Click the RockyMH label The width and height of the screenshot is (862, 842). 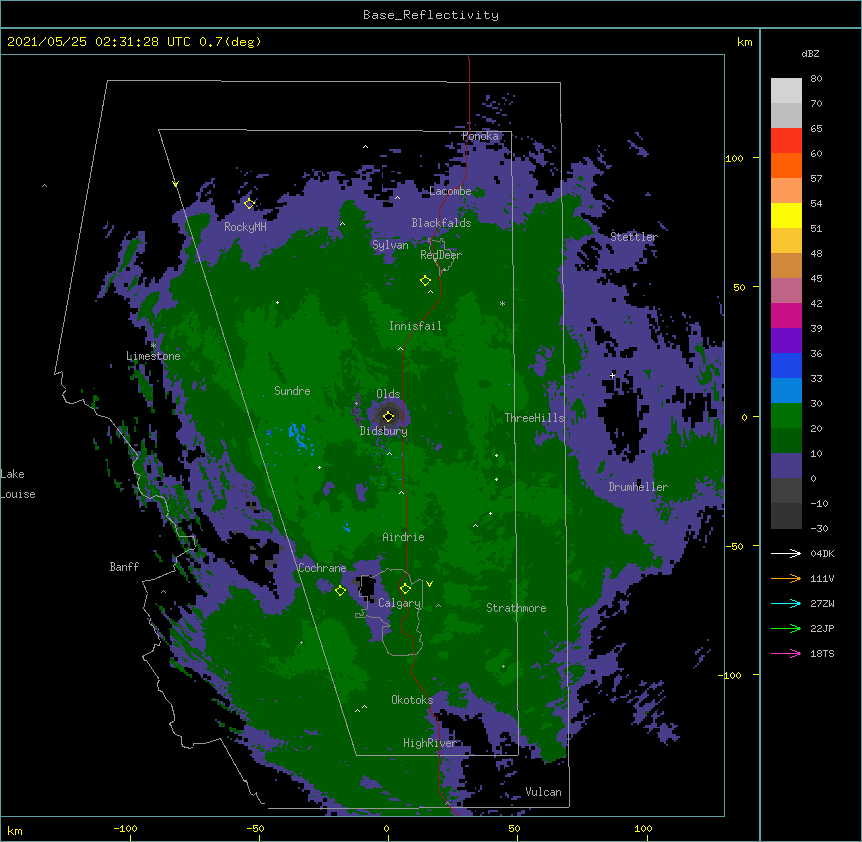[245, 227]
